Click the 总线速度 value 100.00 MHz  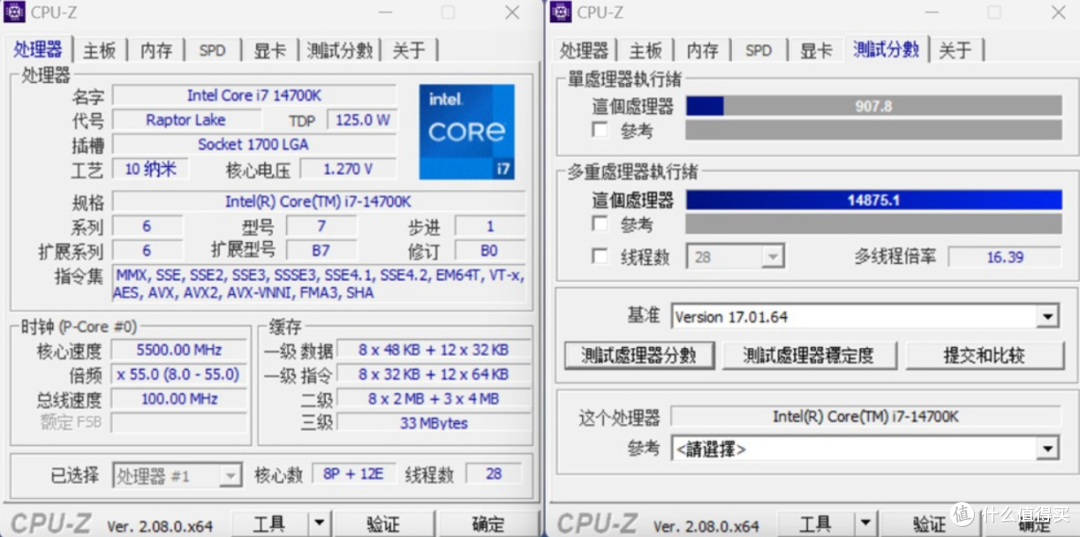pyautogui.click(x=179, y=399)
